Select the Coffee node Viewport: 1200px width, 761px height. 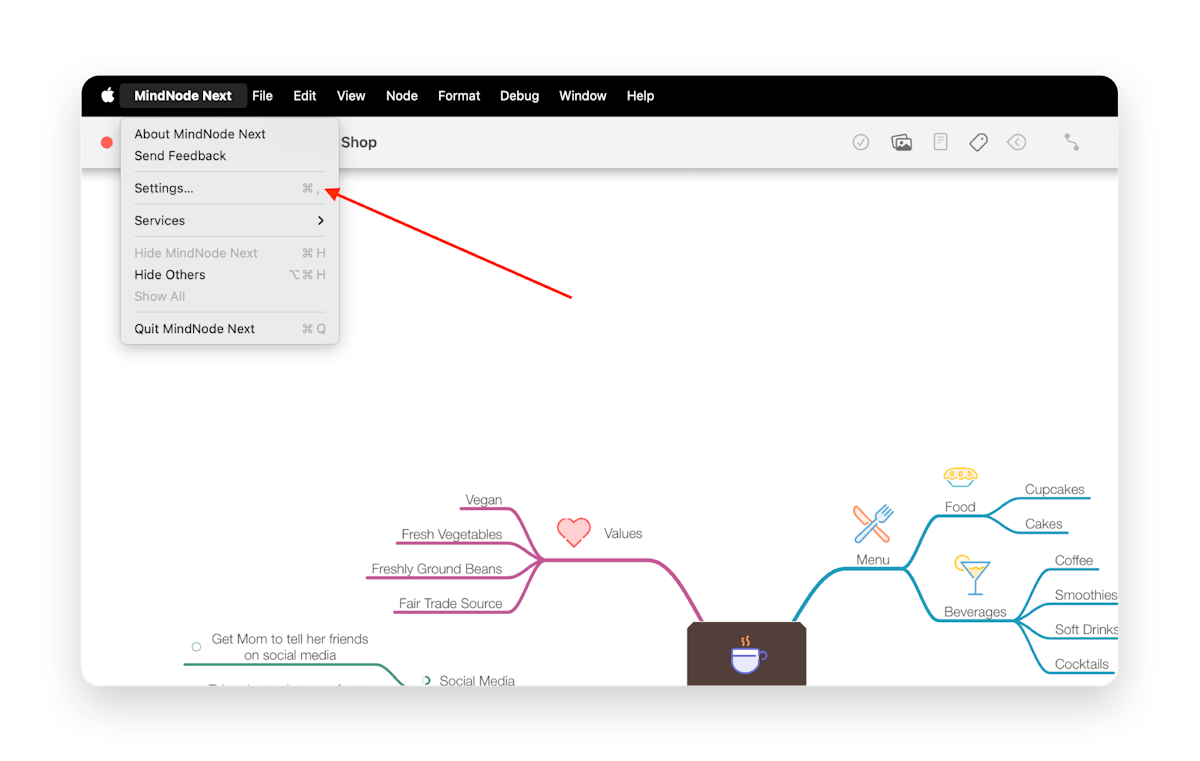(x=1074, y=560)
